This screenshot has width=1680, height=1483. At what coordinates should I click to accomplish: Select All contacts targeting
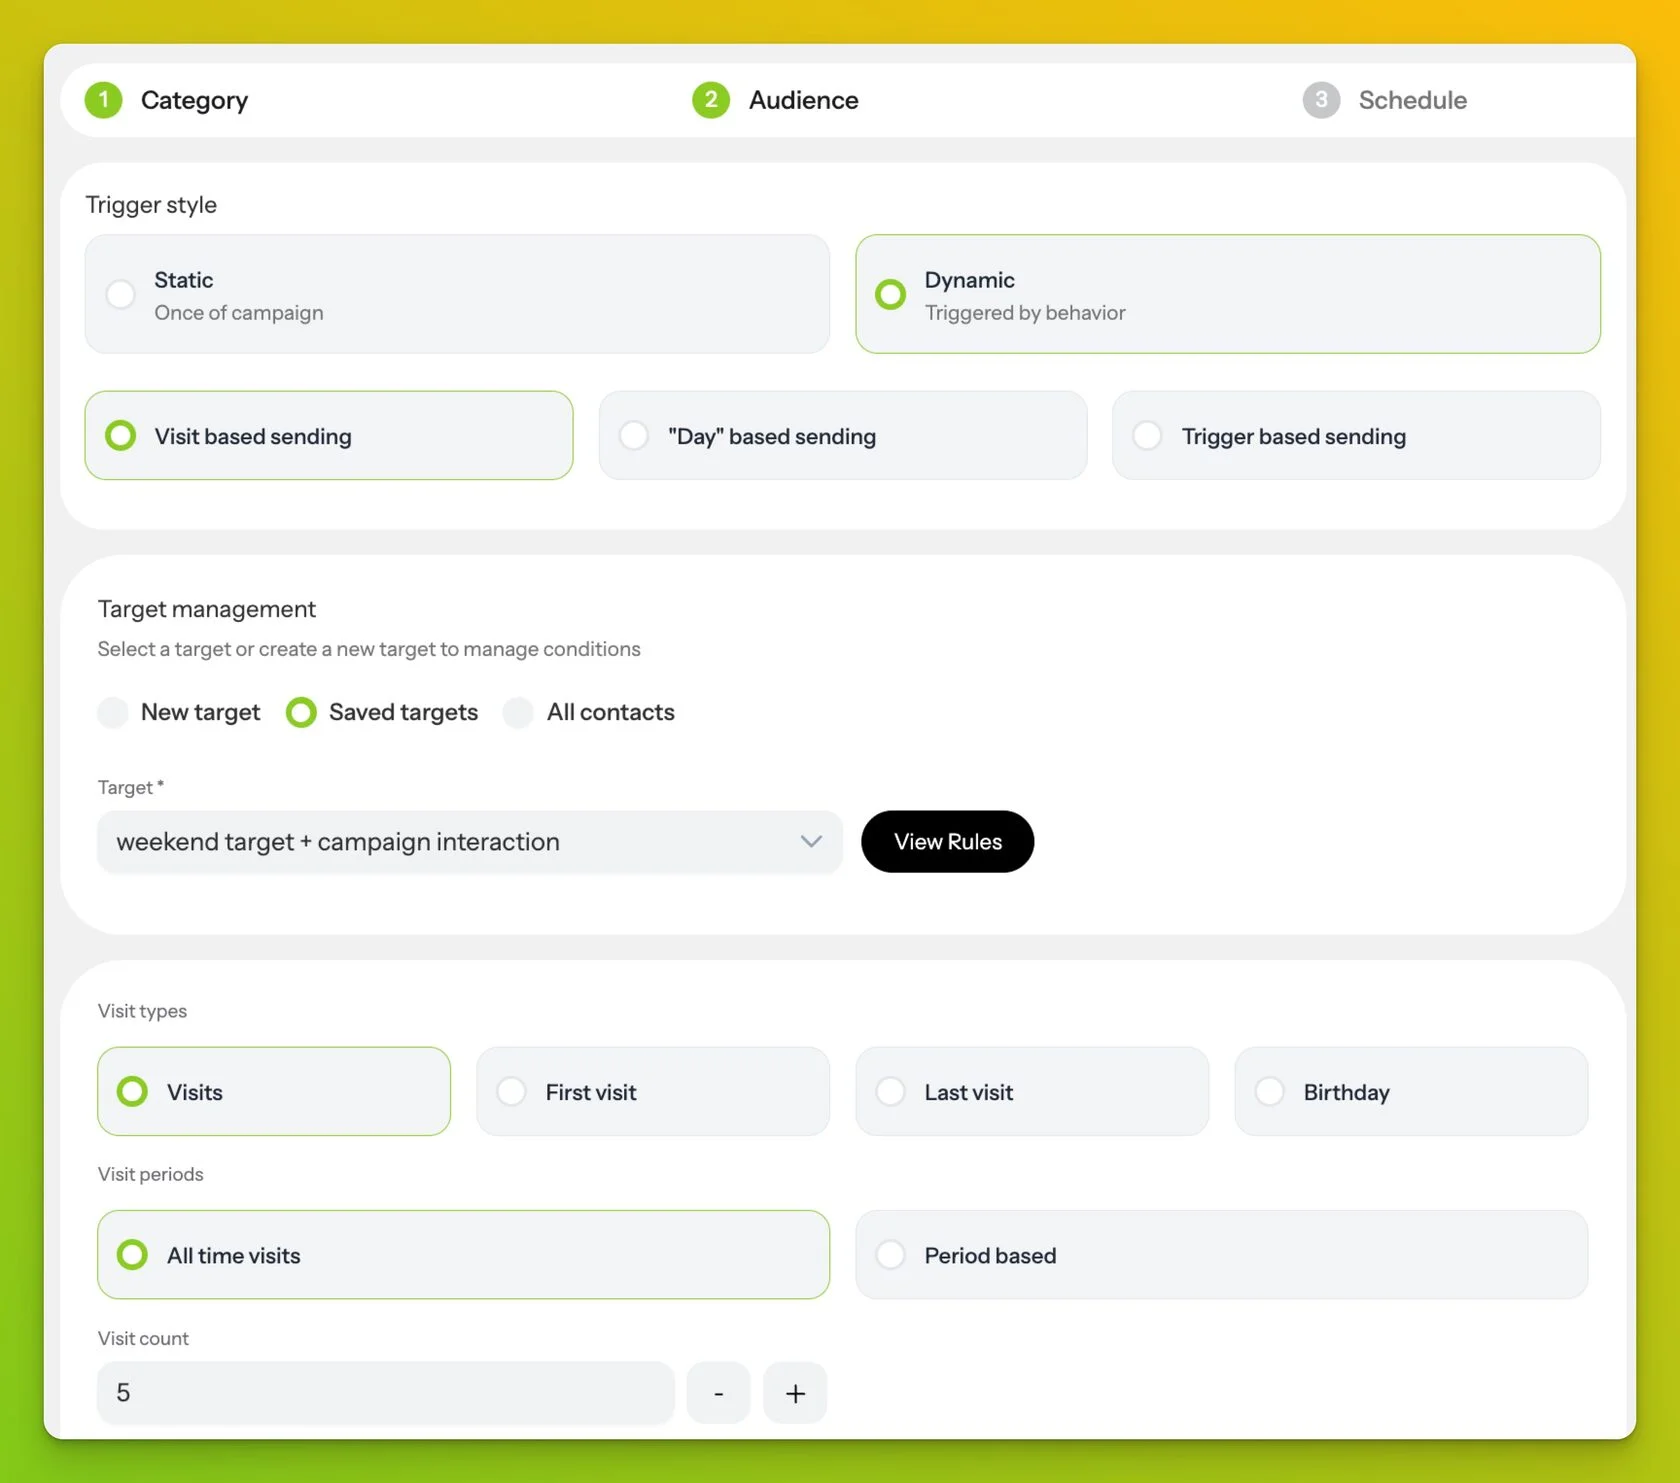click(590, 712)
